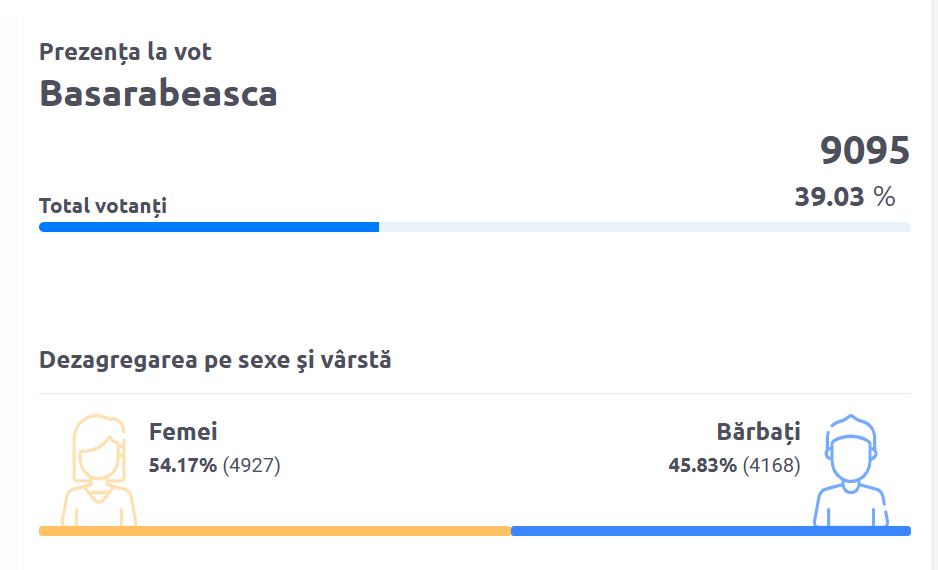Click the unfilled part of turnout bar
938x570 pixels.
(x=644, y=227)
